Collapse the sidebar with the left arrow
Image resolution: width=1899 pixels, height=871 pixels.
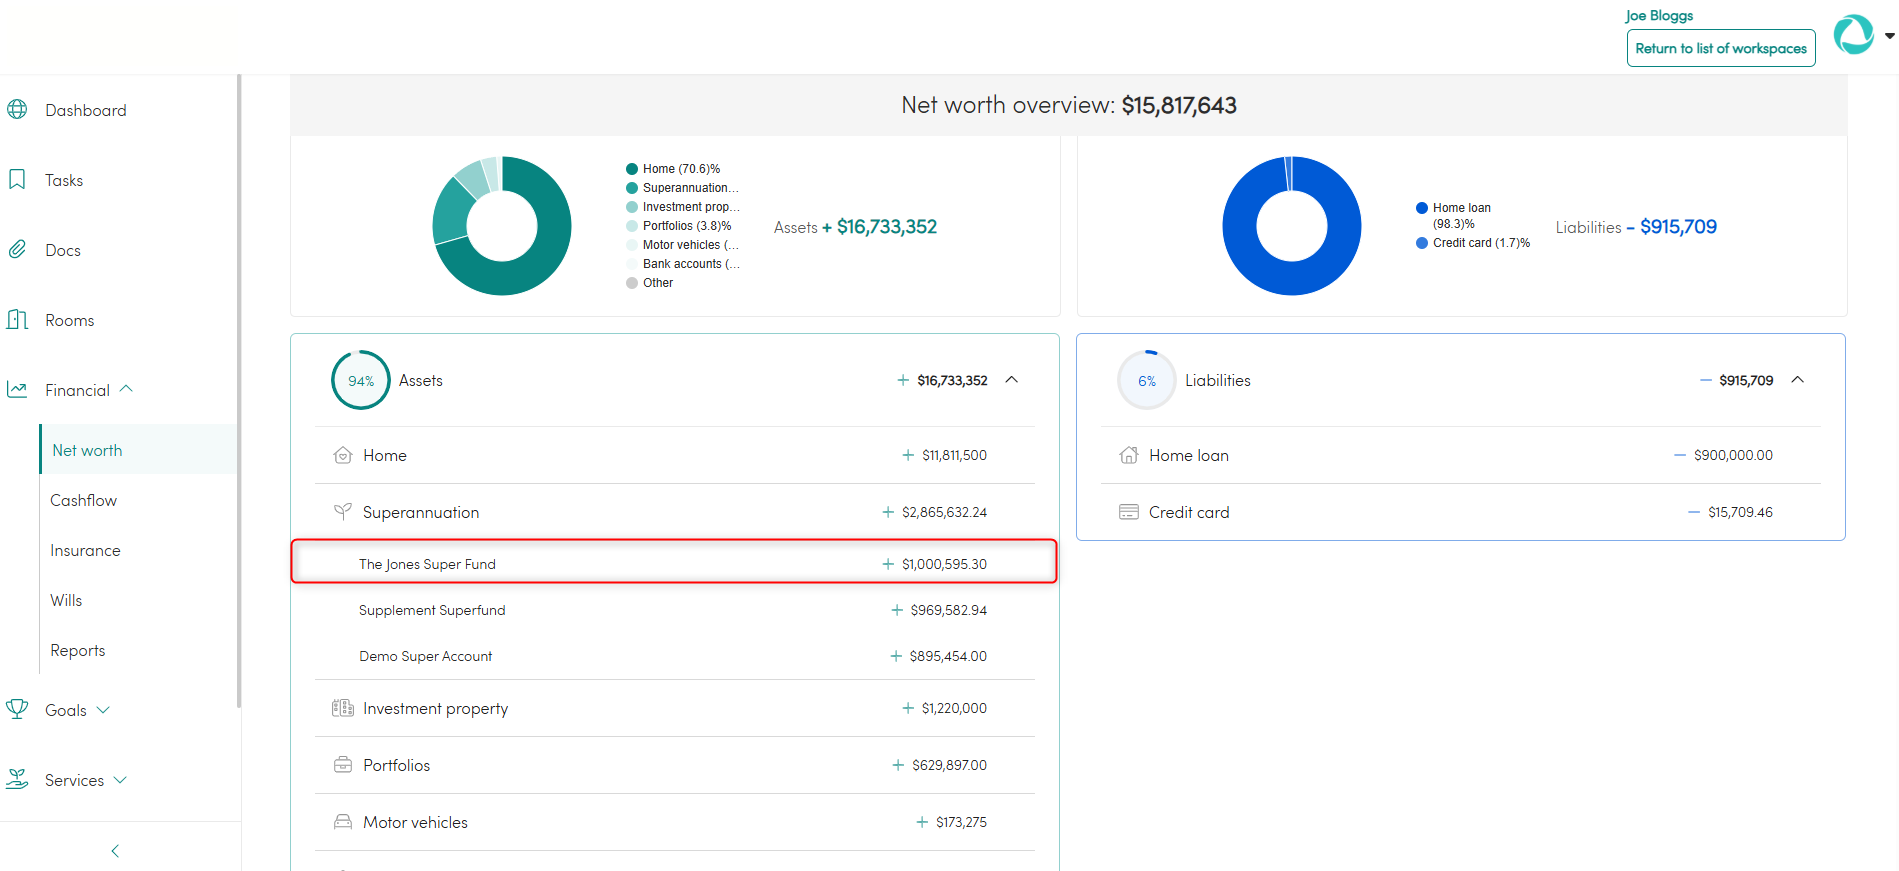tap(115, 851)
